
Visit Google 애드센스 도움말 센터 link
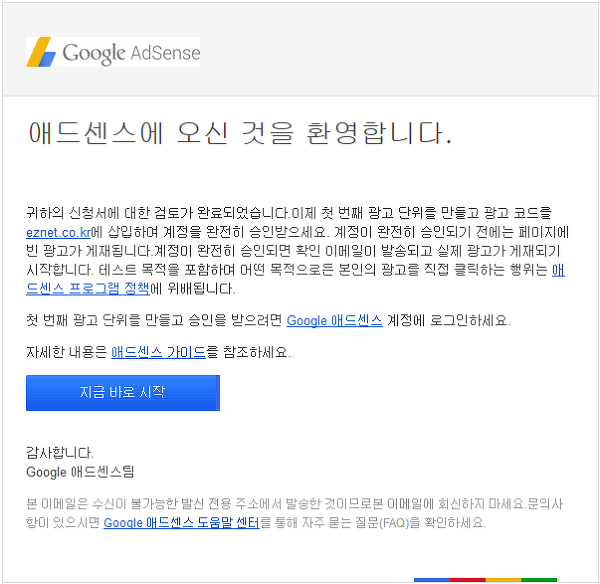(181, 522)
